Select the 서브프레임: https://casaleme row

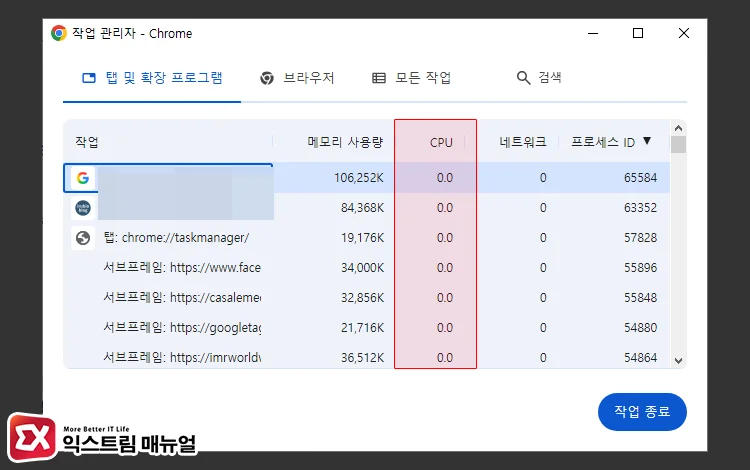(x=366, y=297)
